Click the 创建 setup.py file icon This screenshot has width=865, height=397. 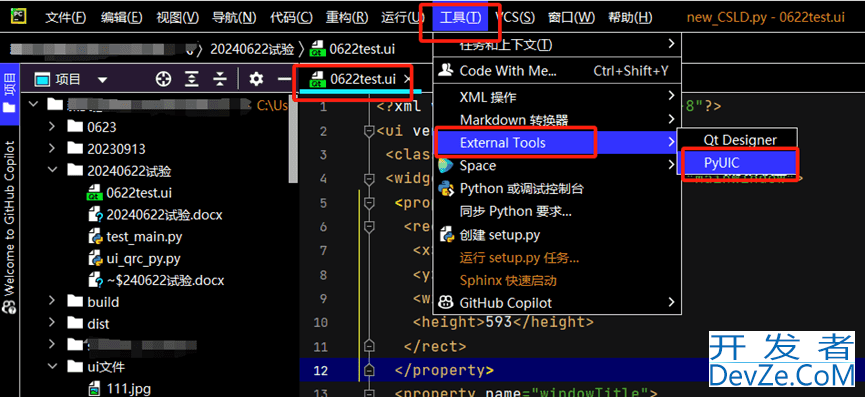pos(446,235)
